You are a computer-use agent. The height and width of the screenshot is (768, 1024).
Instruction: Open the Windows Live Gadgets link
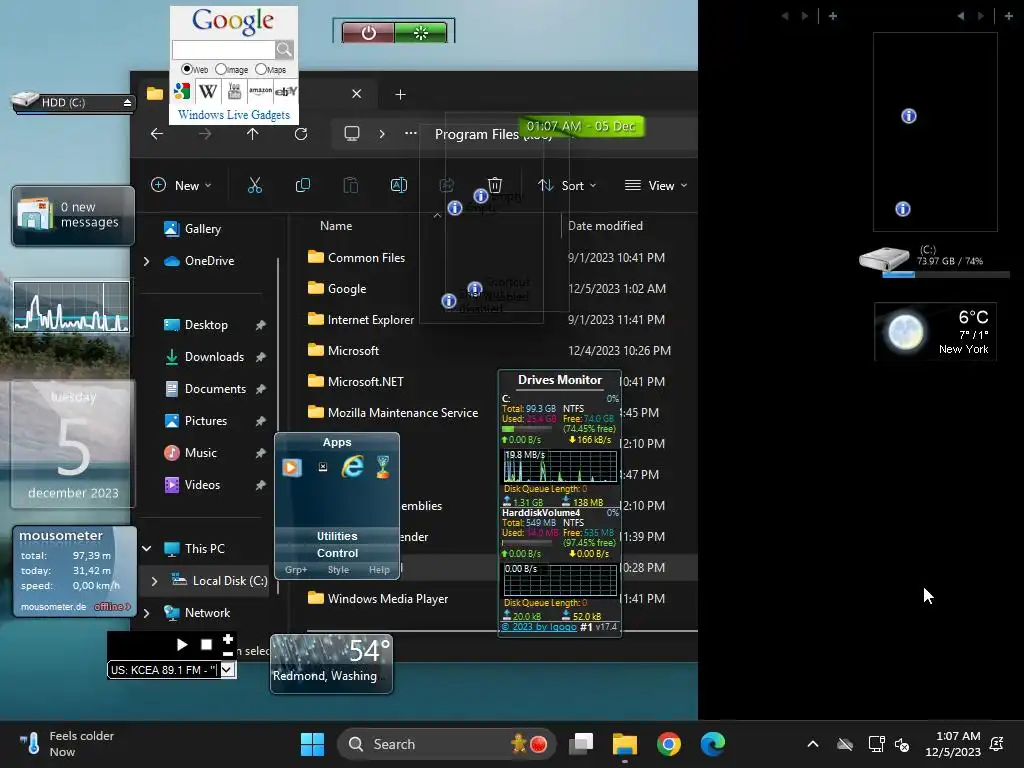coord(234,115)
